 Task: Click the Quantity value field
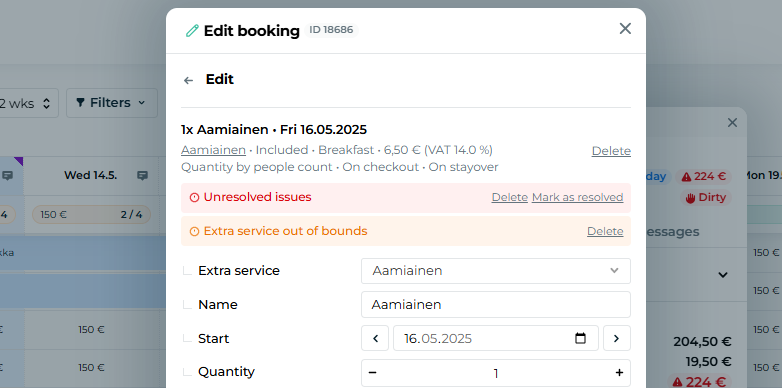pyautogui.click(x=496, y=373)
